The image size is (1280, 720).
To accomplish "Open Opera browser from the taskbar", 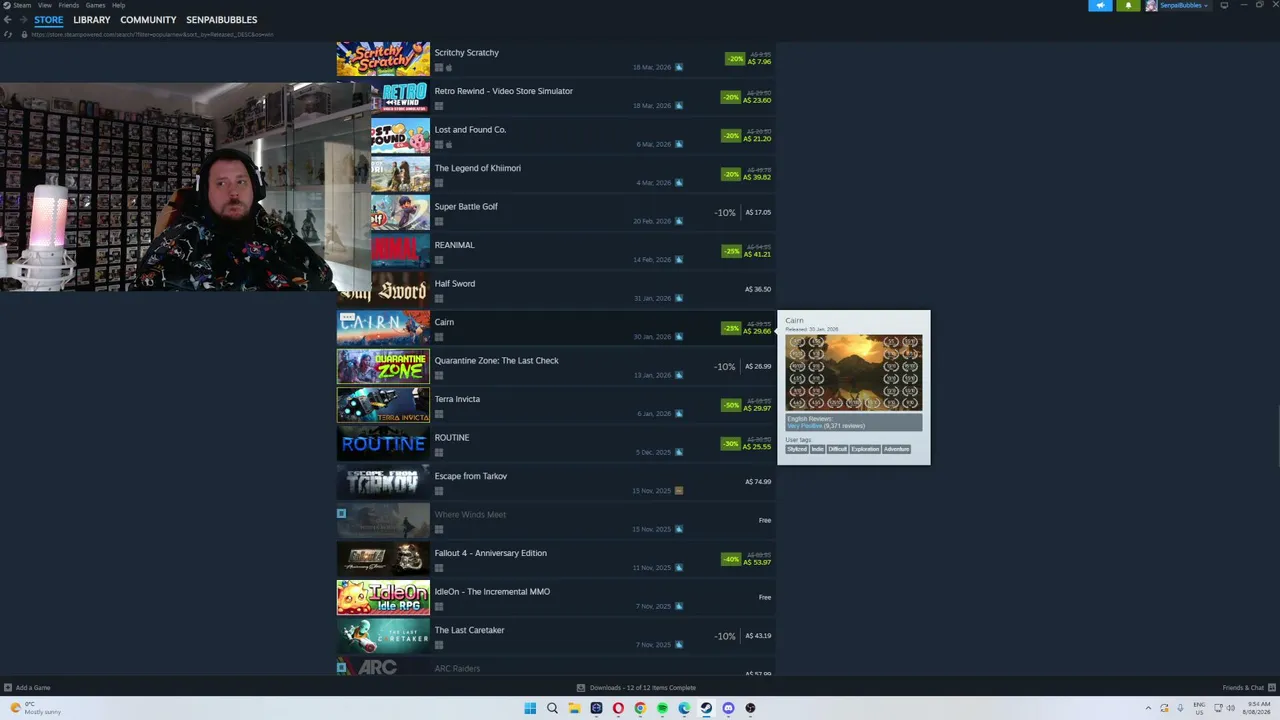I will [x=618, y=709].
